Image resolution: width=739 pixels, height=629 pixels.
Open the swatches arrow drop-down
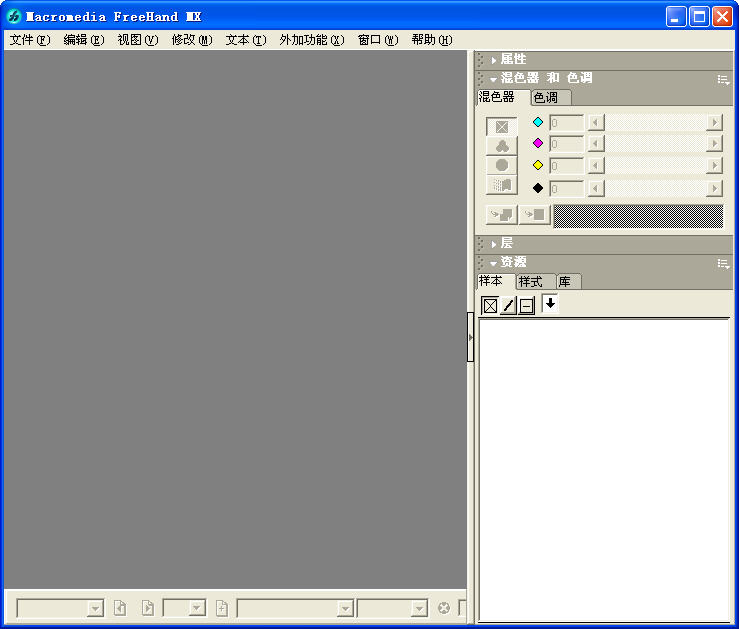[550, 304]
